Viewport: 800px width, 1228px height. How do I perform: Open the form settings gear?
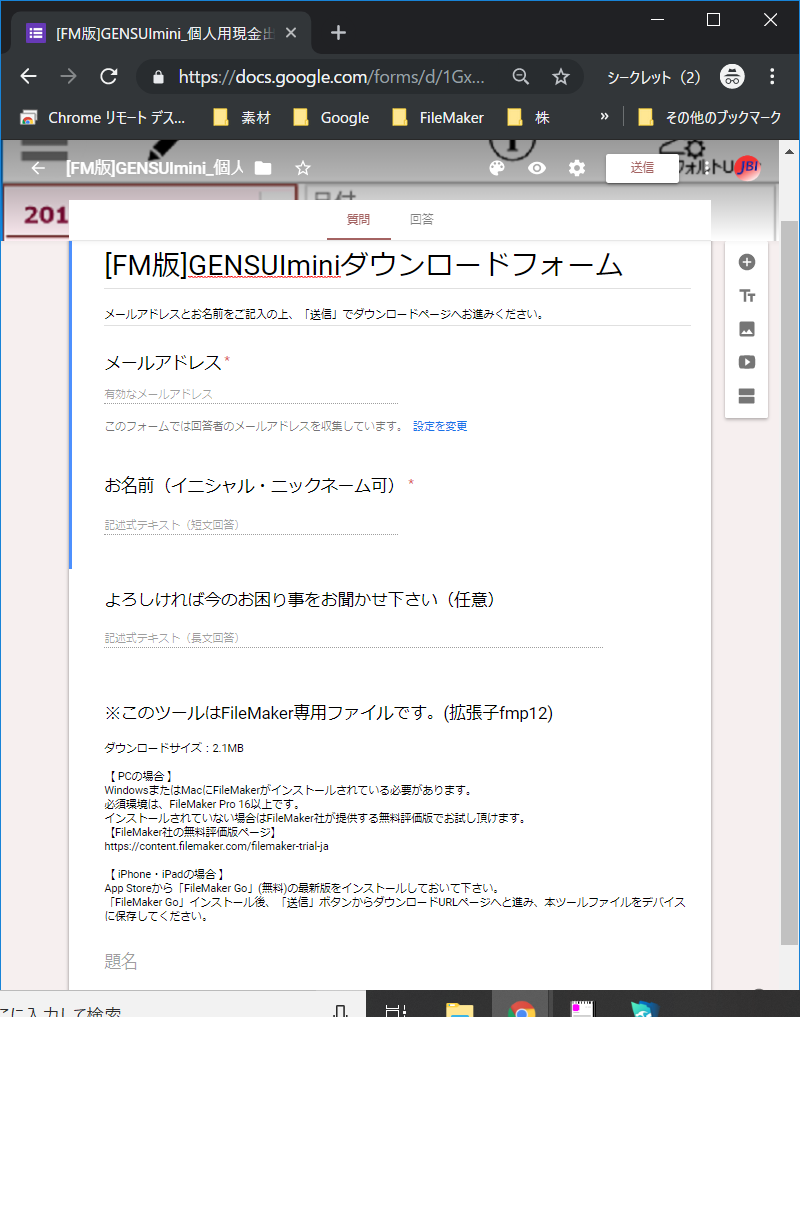[576, 168]
